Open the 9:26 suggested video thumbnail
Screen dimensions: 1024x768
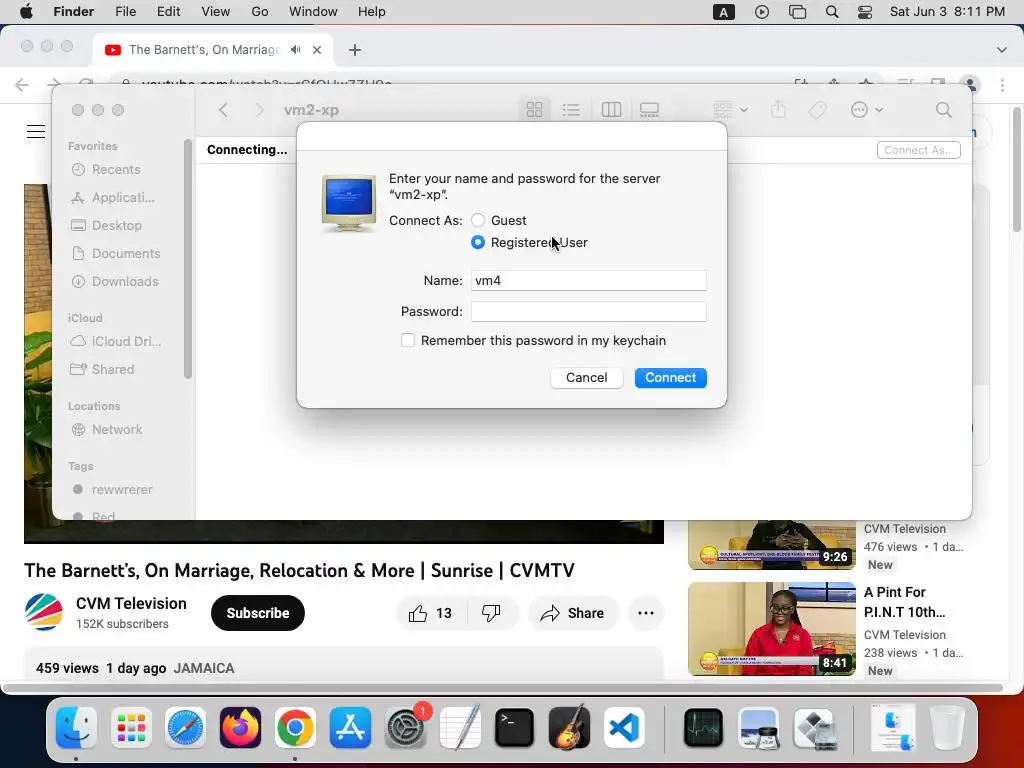[772, 545]
